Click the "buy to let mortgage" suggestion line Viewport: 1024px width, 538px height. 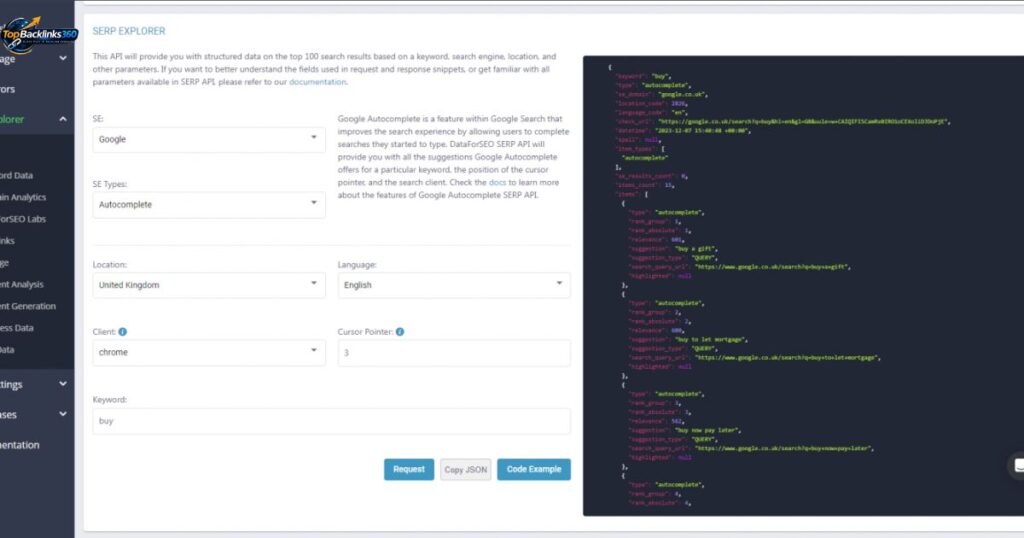688,340
